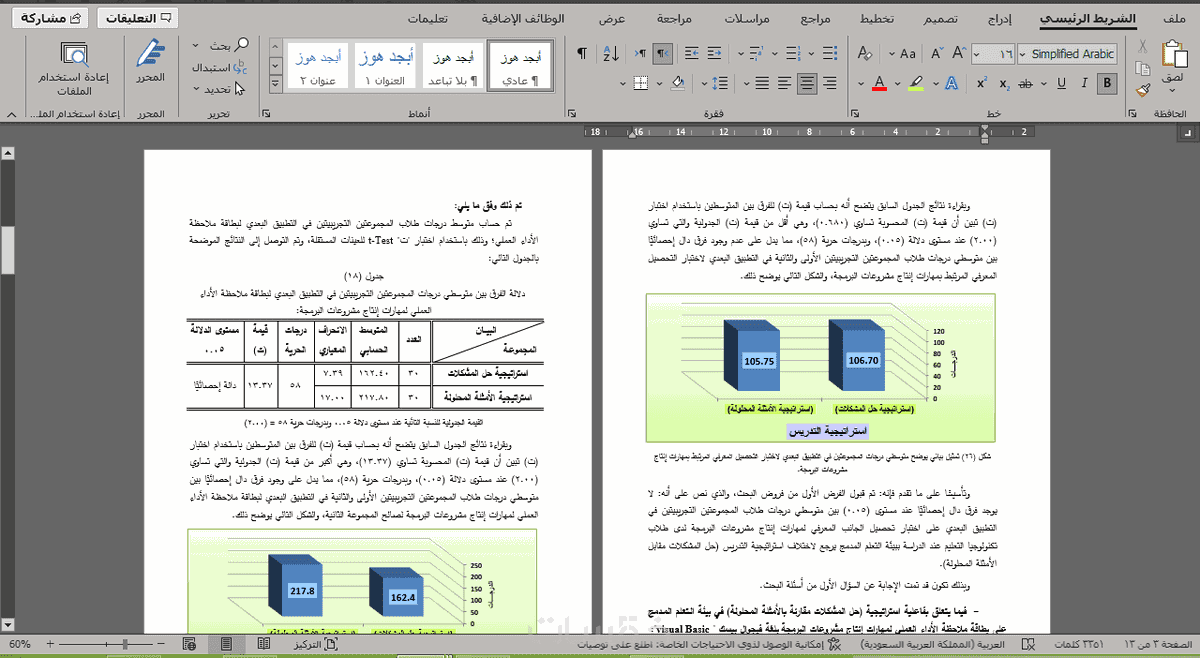Apply the yellow-green highlight color
The height and width of the screenshot is (658, 1200).
pos(916,82)
